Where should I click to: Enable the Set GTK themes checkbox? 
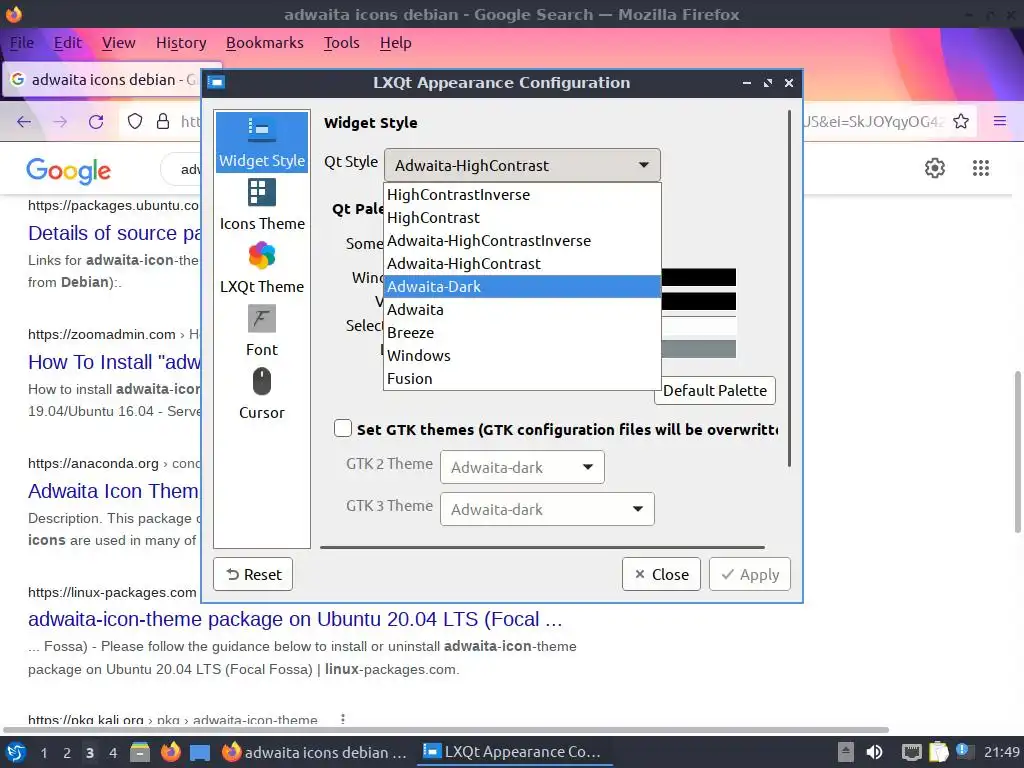tap(343, 428)
